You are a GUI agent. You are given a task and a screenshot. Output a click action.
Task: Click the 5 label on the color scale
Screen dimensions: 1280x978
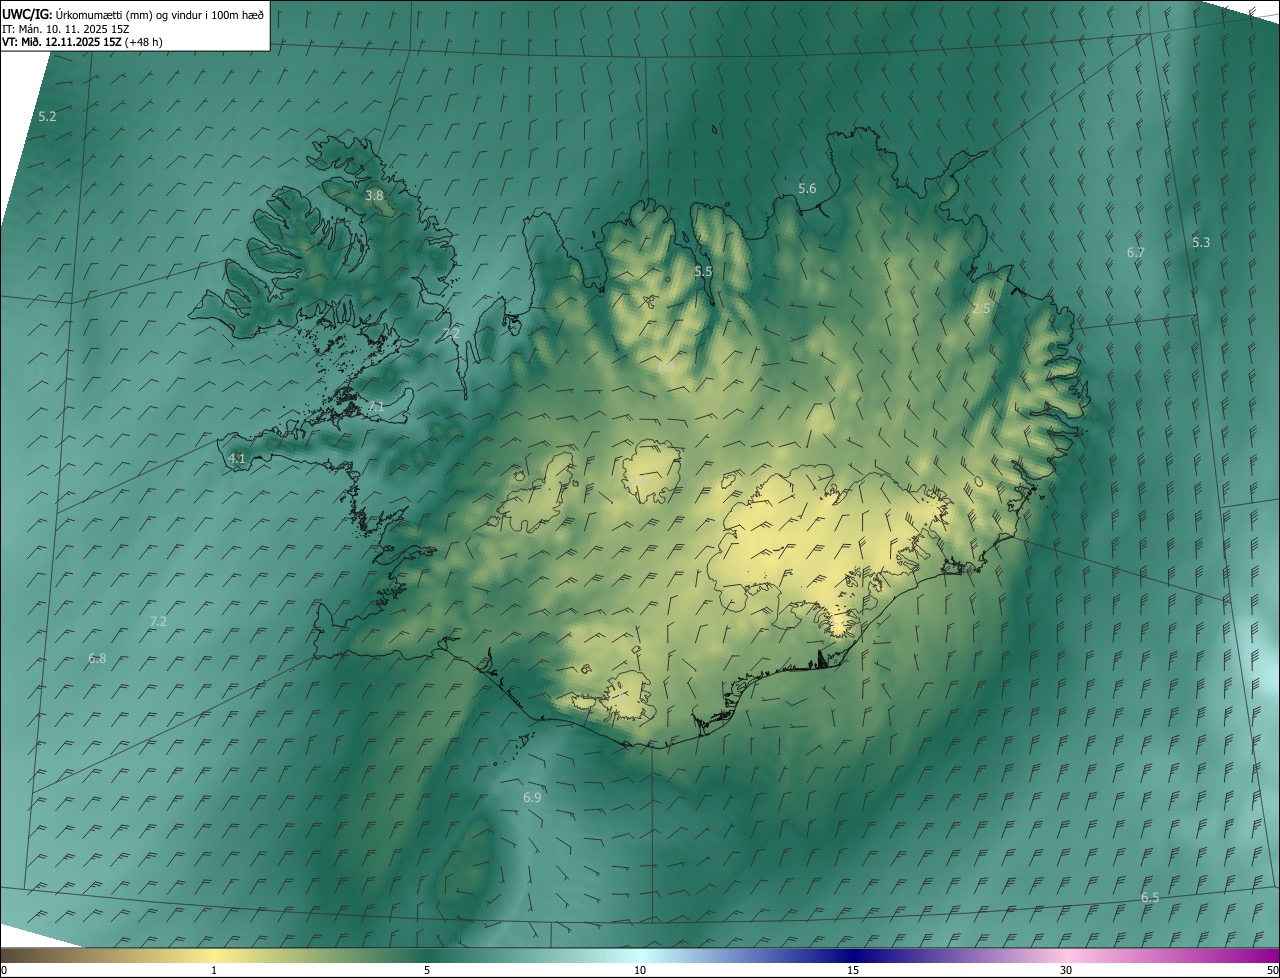(427, 971)
